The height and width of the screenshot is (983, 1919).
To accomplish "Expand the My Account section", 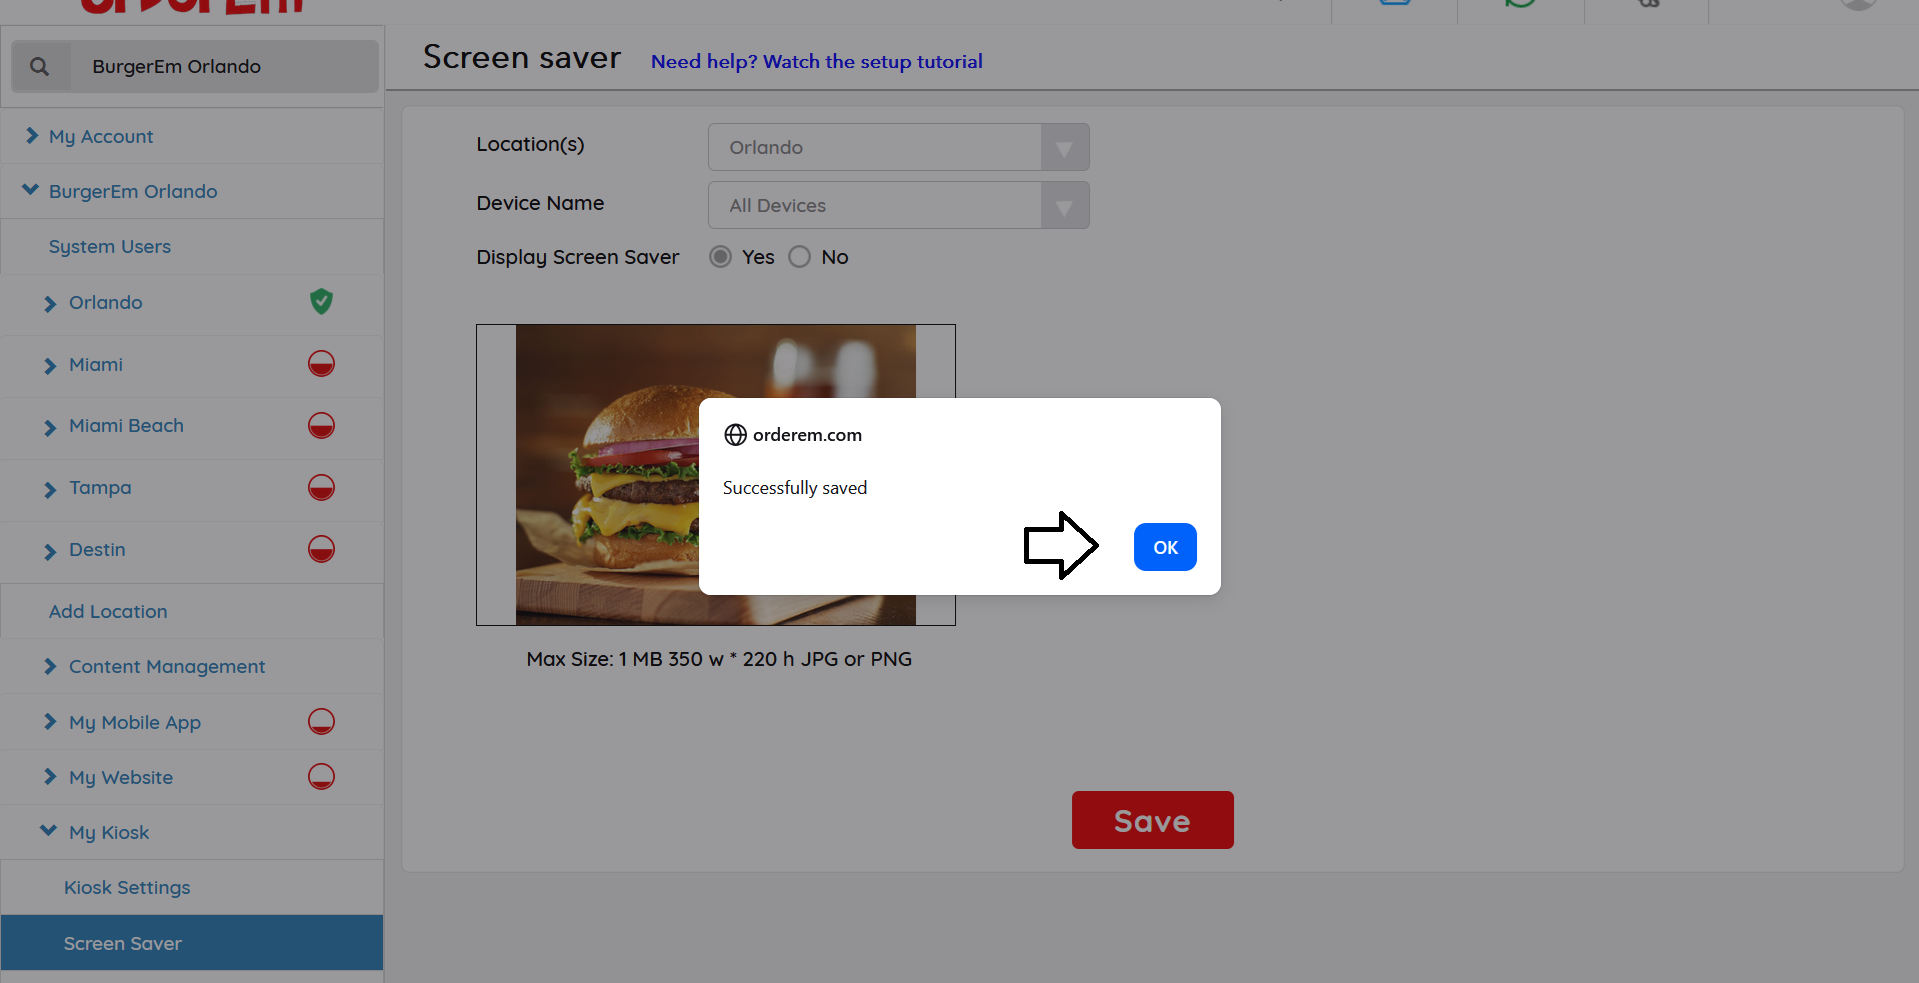I will click(x=100, y=137).
